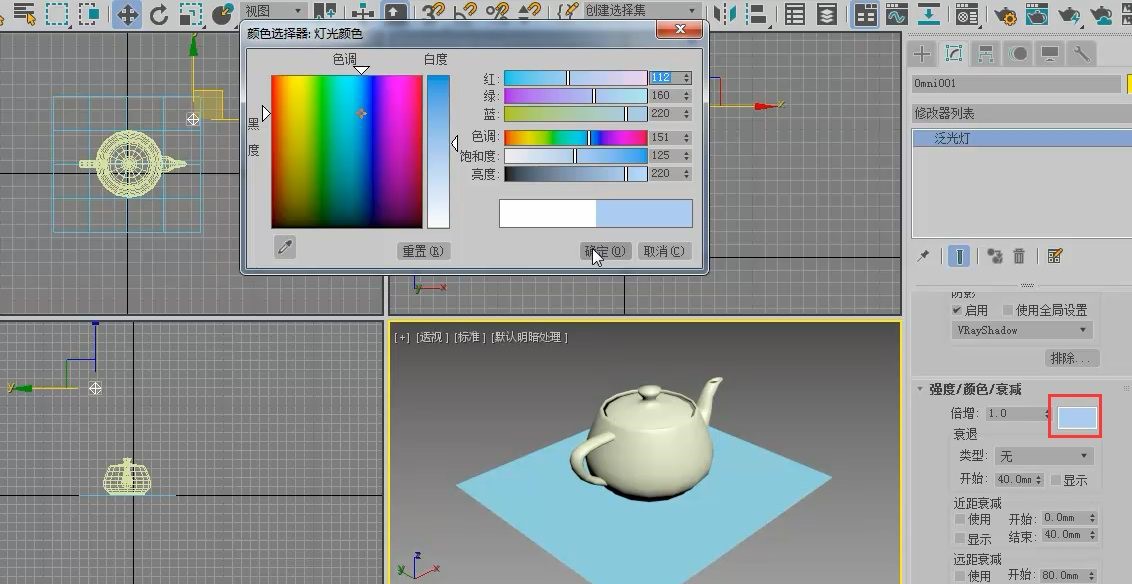Enable the 使用全局设置 checkbox
1132x584 pixels.
[1008, 310]
